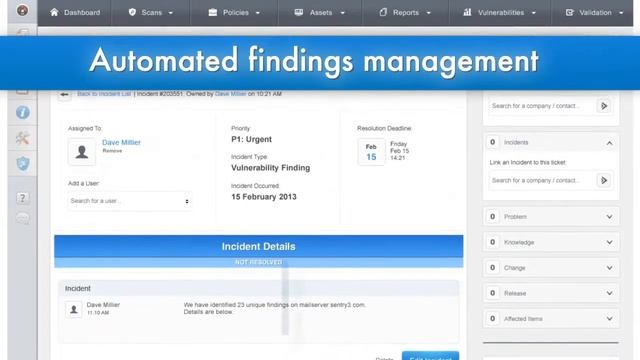
Task: Open Dave Millier owner link in header
Action: [x=231, y=94]
